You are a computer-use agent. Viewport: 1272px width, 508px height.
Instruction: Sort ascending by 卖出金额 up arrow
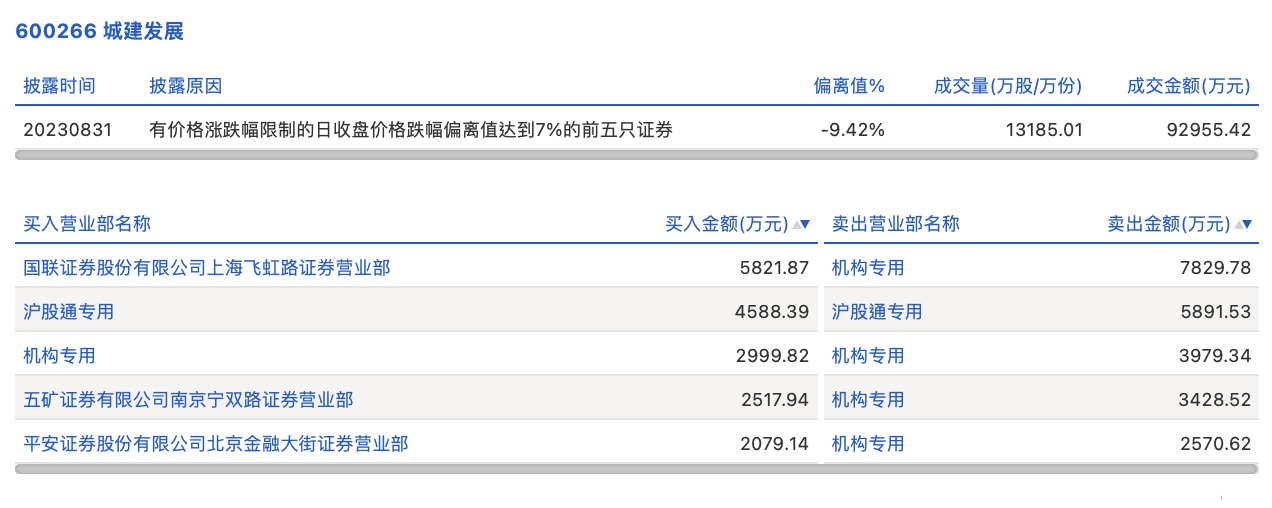1240,225
